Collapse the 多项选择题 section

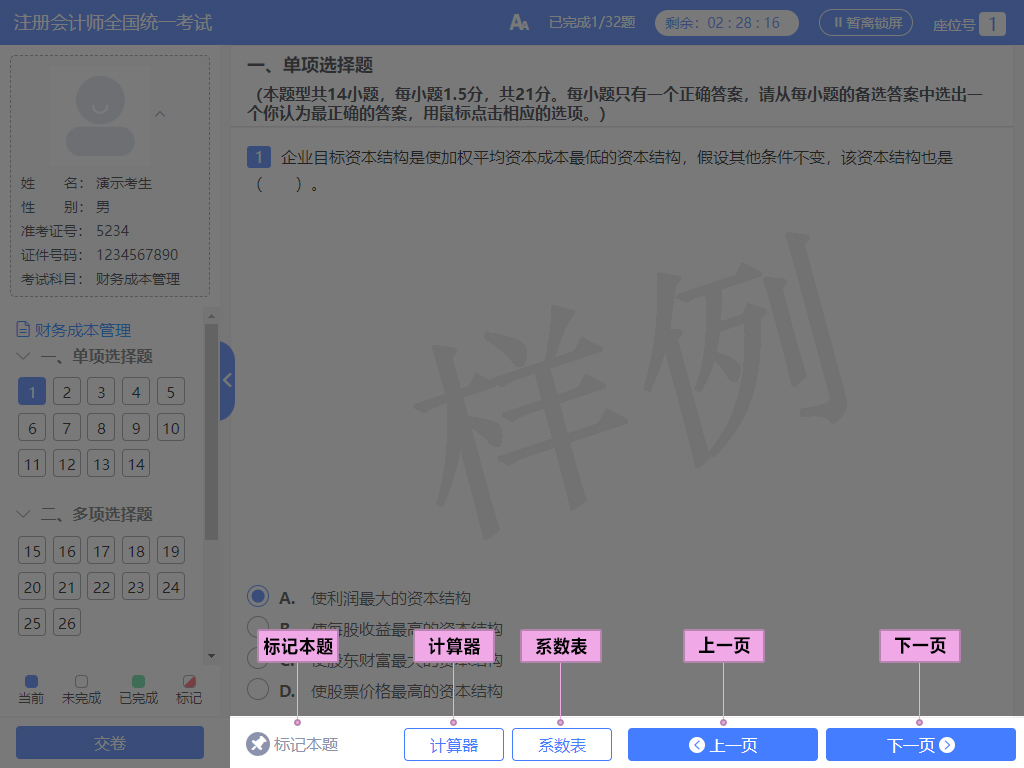click(x=23, y=514)
